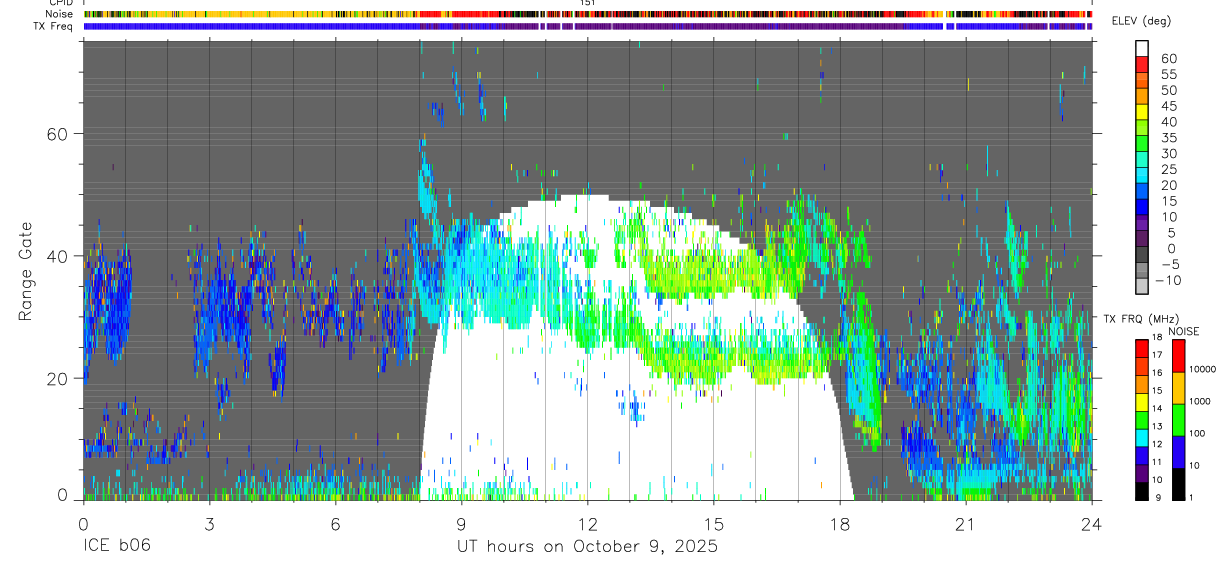Pick the purple 10–11 MHz TX frequency swatch
The image size is (1228, 567).
coord(1142,473)
